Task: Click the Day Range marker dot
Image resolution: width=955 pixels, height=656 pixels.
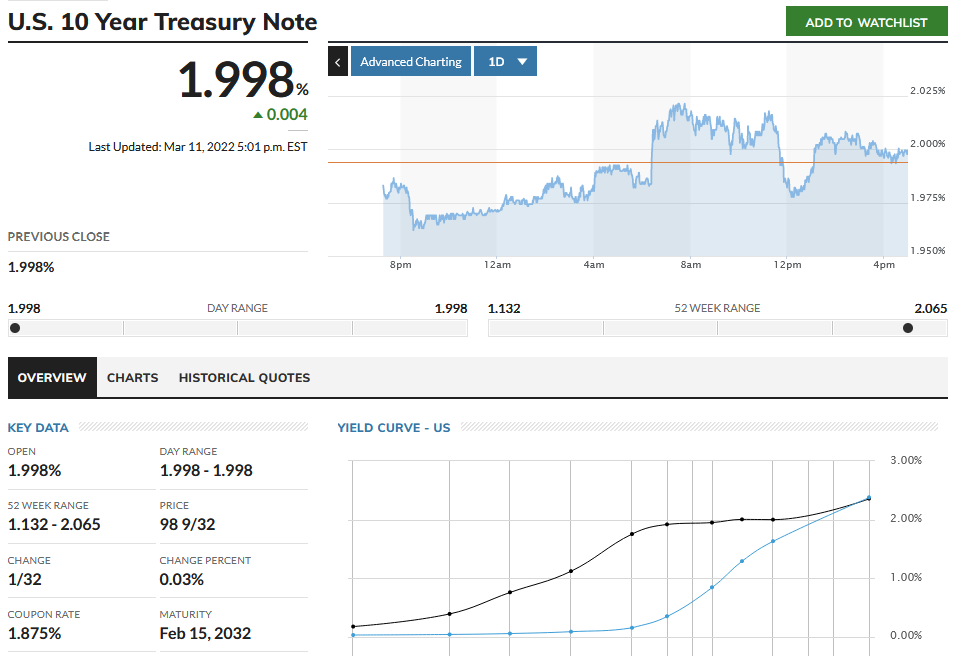Action: pyautogui.click(x=15, y=328)
